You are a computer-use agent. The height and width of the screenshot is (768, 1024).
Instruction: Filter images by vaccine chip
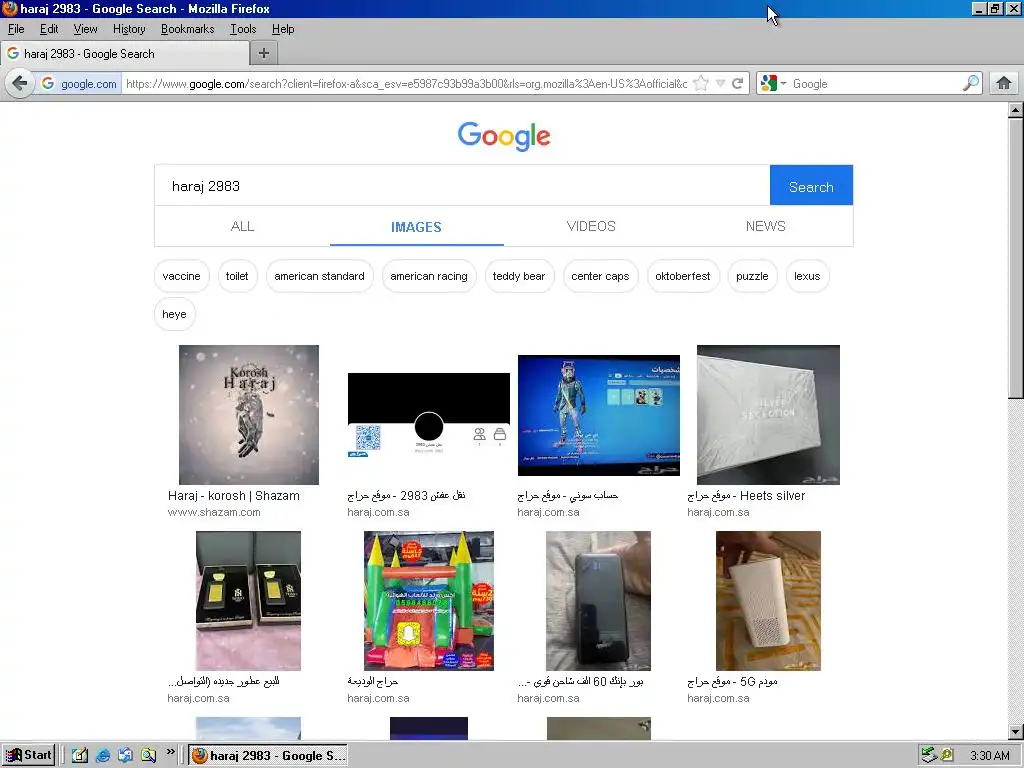click(x=182, y=276)
